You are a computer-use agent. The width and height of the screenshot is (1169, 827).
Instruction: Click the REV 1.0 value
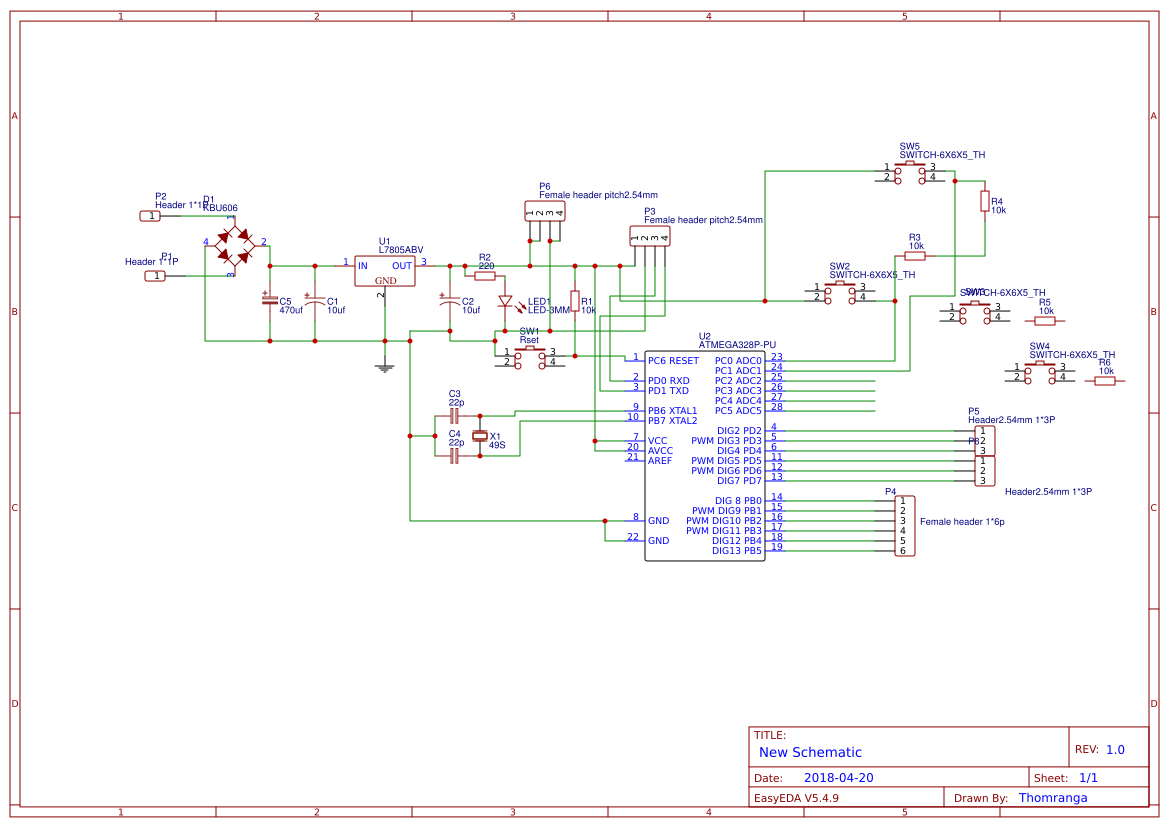click(1115, 750)
